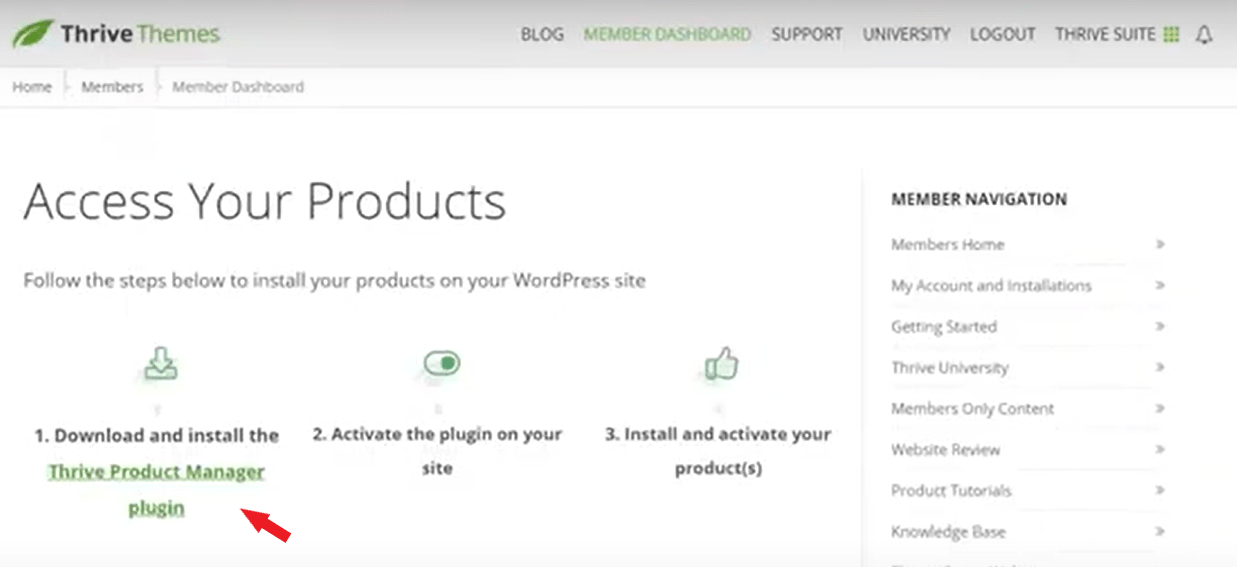Viewport: 1237px width, 567px height.
Task: Open Members Only Content link
Action: pos(972,408)
